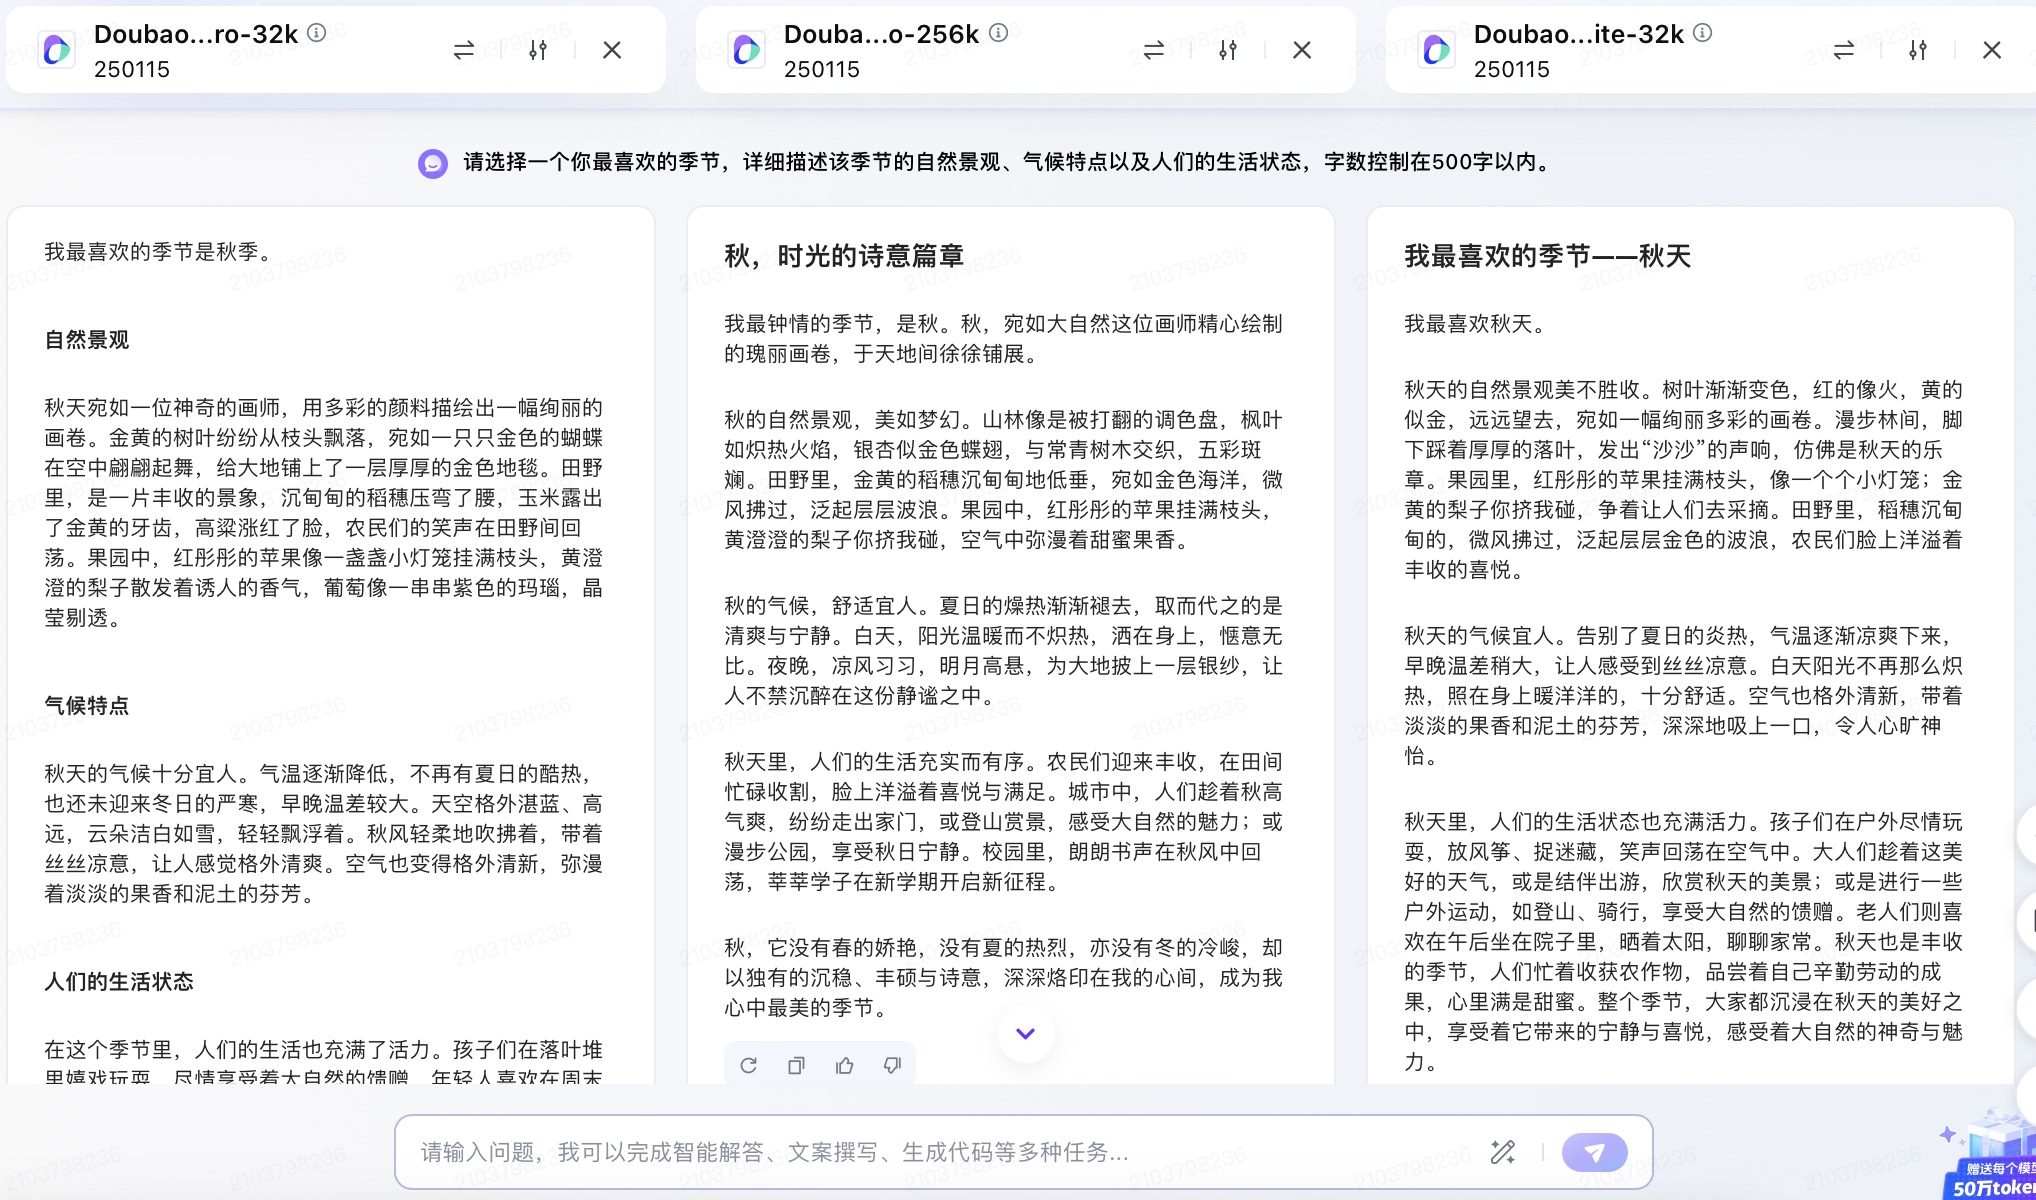Click the prompt text about favorite season
This screenshot has width=2036, height=1200.
click(x=1008, y=162)
